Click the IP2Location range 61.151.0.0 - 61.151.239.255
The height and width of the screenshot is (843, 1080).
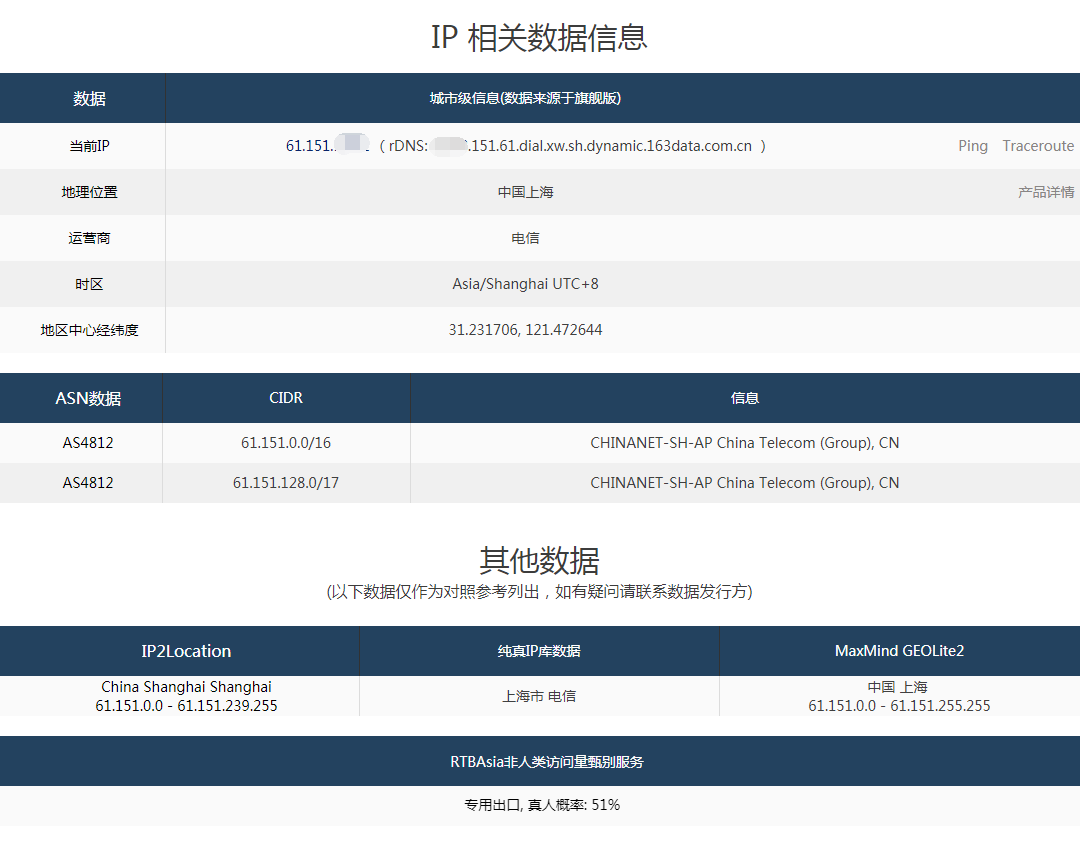186,706
